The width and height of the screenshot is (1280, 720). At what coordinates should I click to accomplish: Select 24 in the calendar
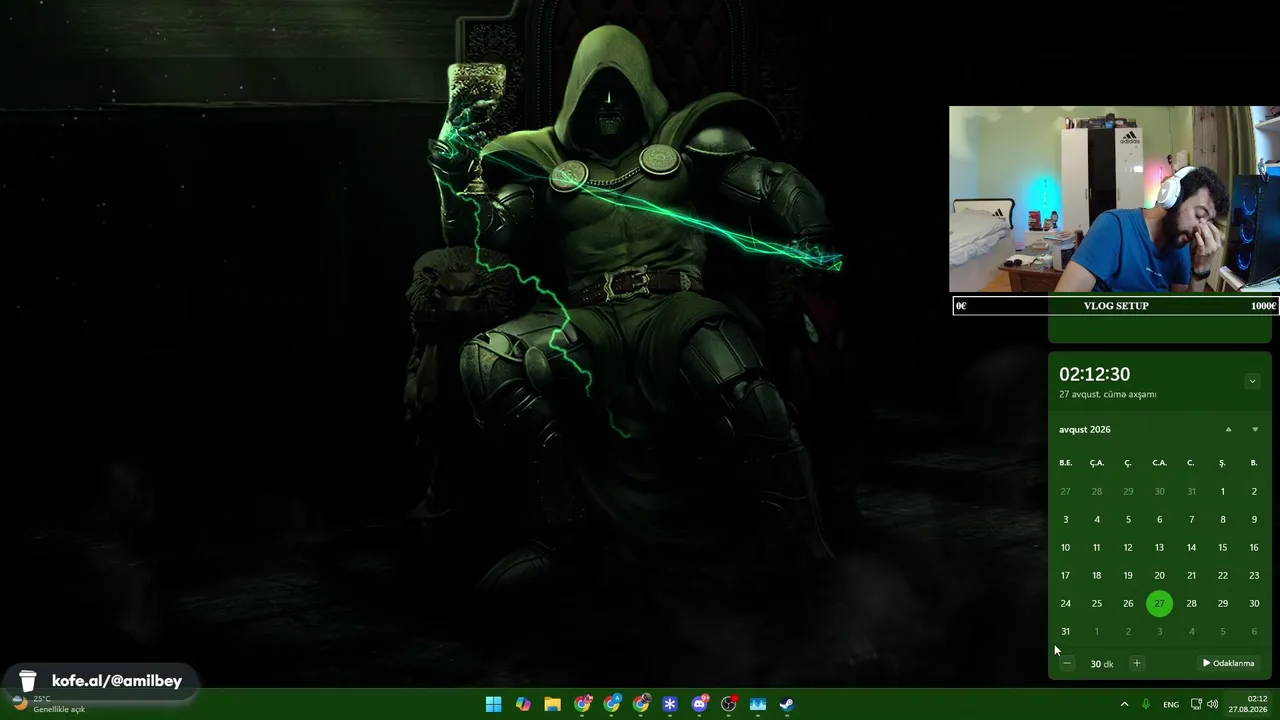1065,603
